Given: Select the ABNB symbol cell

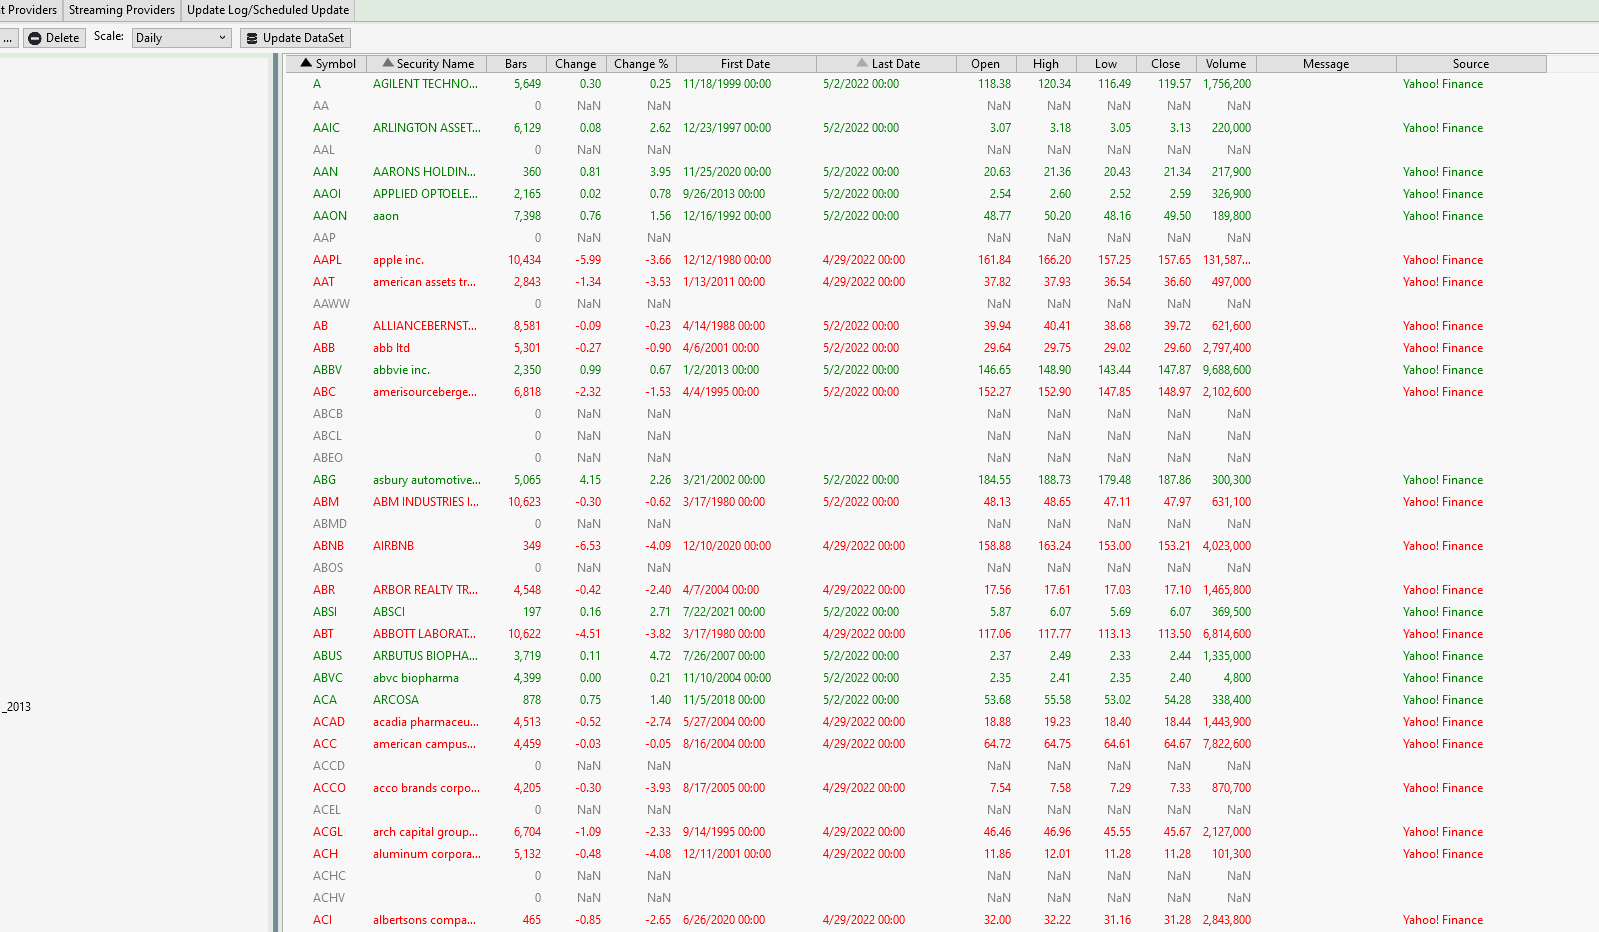Looking at the screenshot, I should [x=328, y=546].
